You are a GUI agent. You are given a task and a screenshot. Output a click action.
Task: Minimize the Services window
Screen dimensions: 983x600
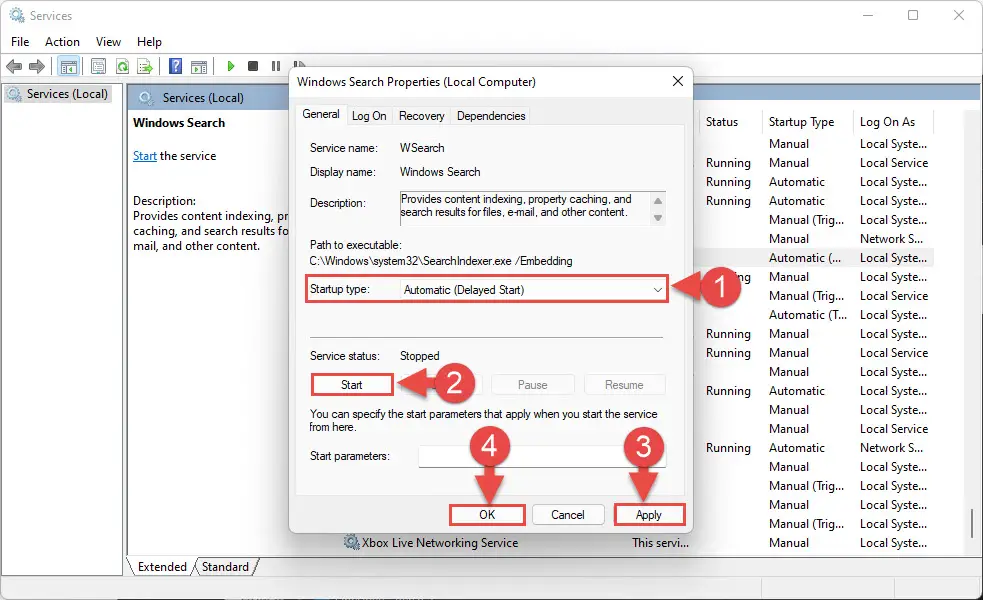[868, 15]
